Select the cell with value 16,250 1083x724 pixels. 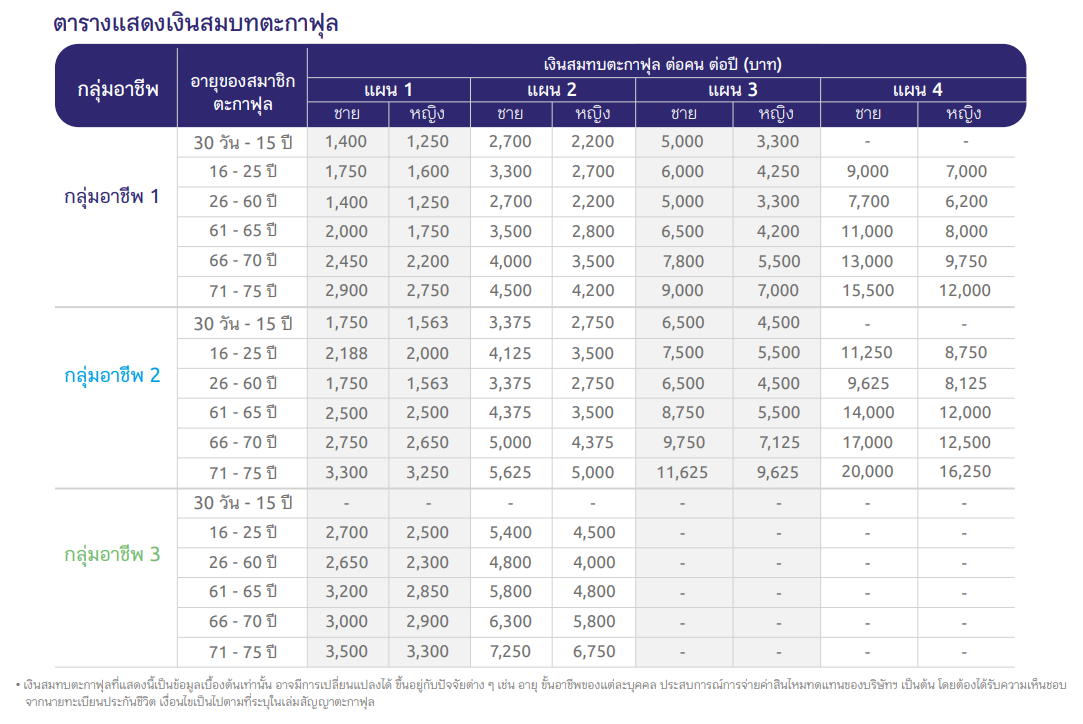coord(966,472)
